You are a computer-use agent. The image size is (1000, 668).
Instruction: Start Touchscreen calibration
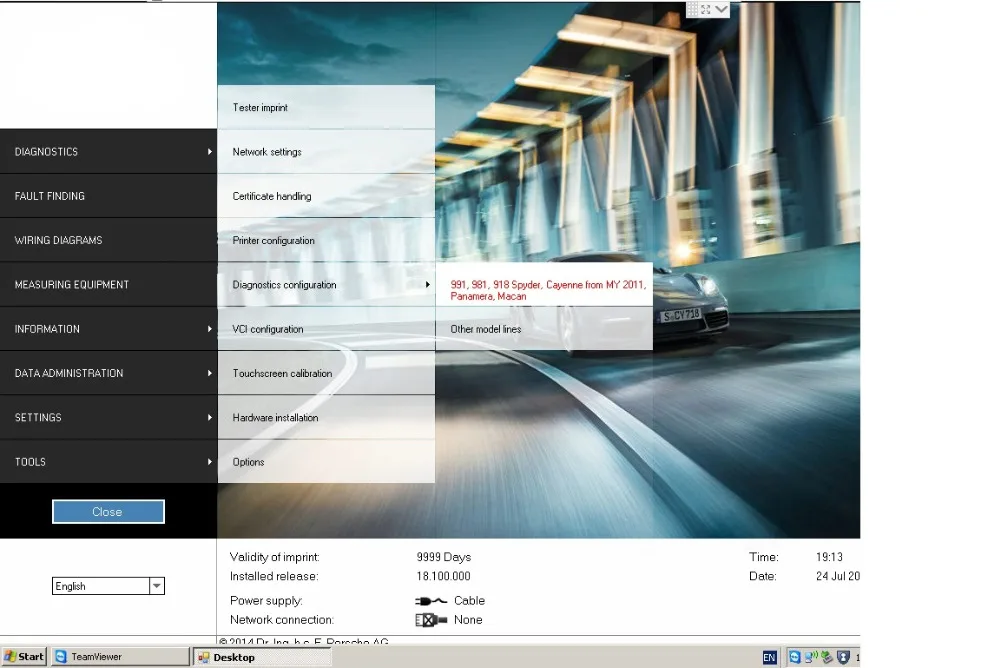[326, 373]
